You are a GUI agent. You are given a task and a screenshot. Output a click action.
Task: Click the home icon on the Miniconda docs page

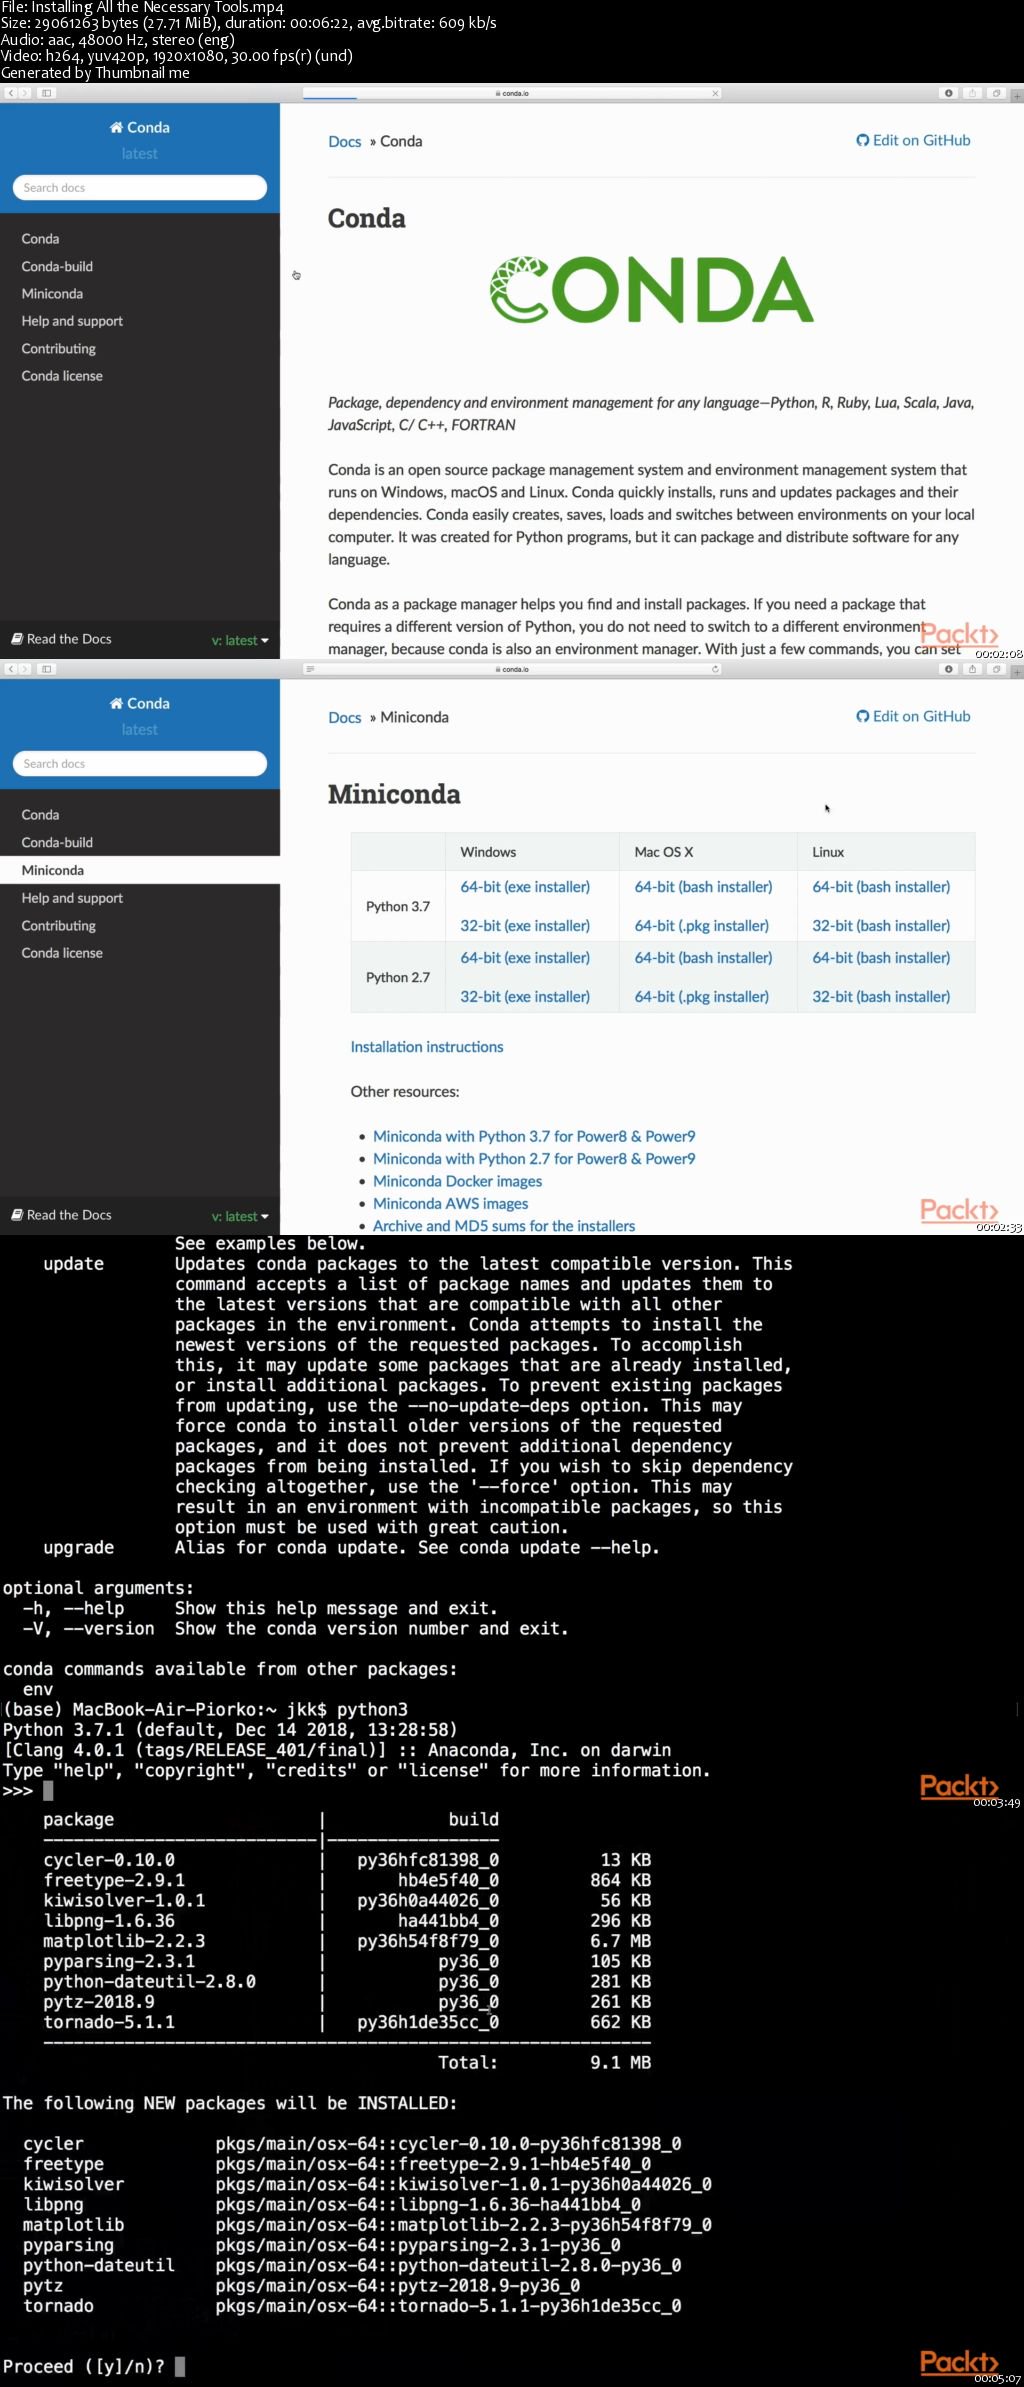[116, 703]
